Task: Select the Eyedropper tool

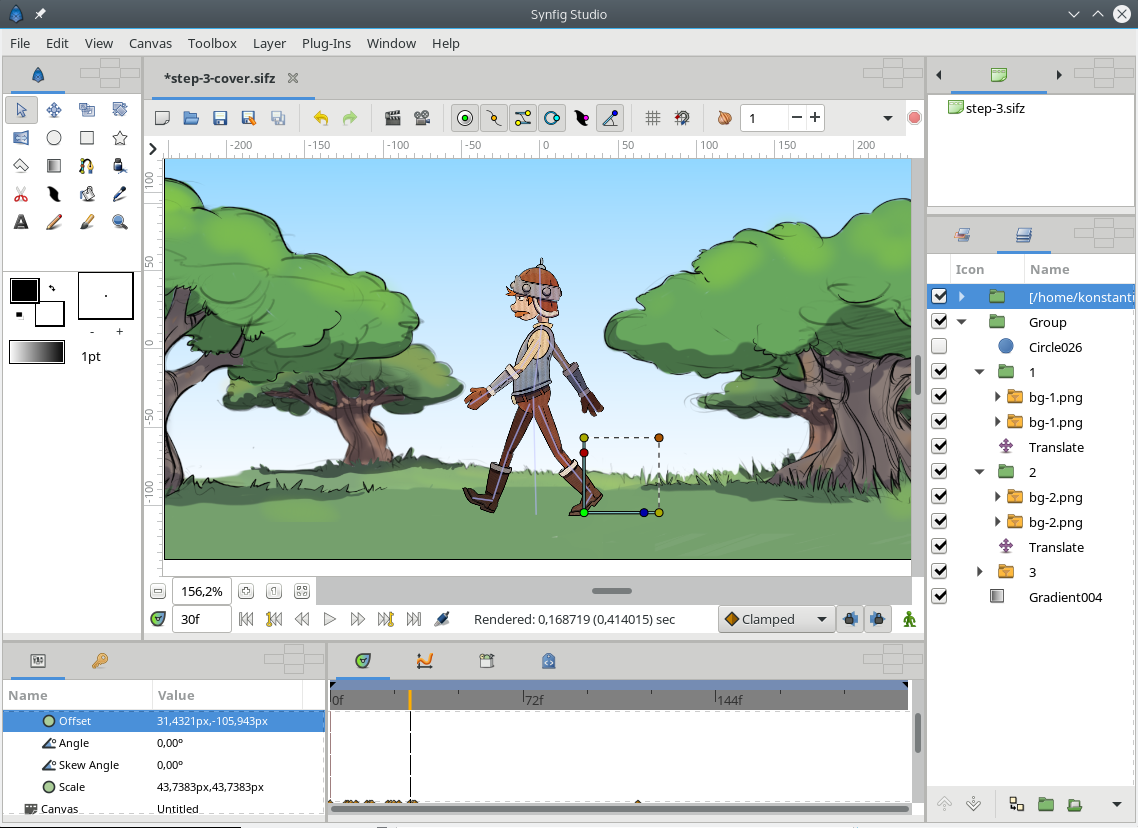Action: pos(119,193)
